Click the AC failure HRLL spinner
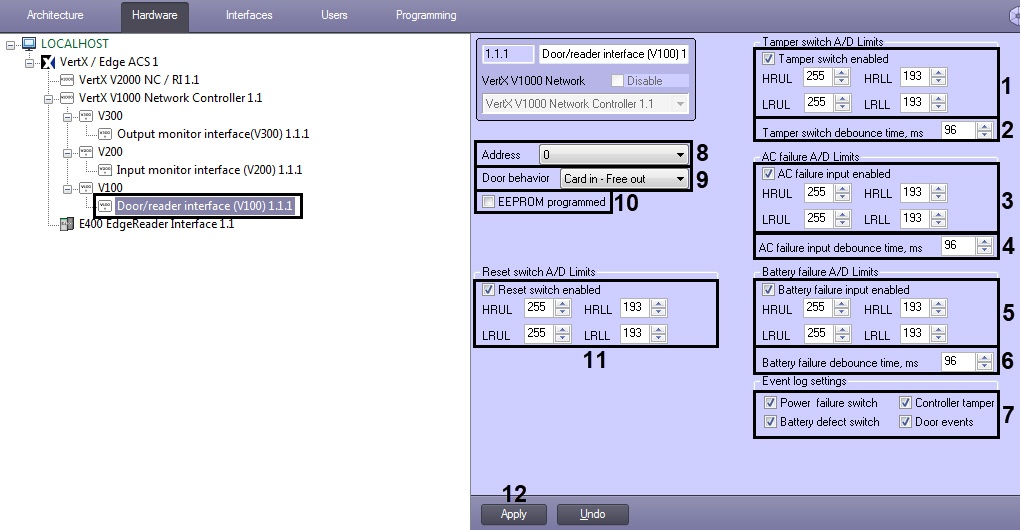This screenshot has height=530, width=1020. [939, 192]
